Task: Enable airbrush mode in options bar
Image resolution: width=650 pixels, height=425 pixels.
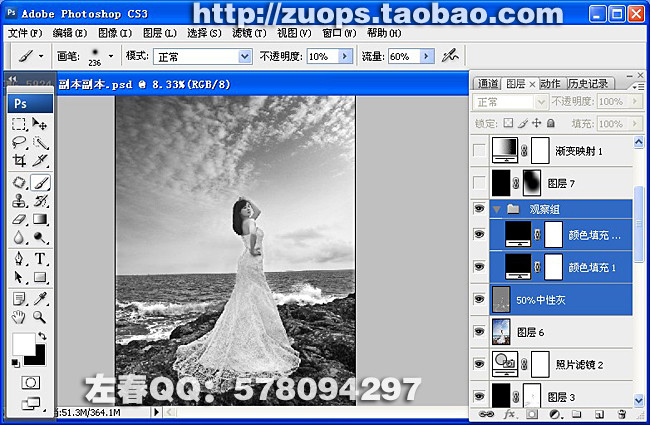Action: pos(450,56)
